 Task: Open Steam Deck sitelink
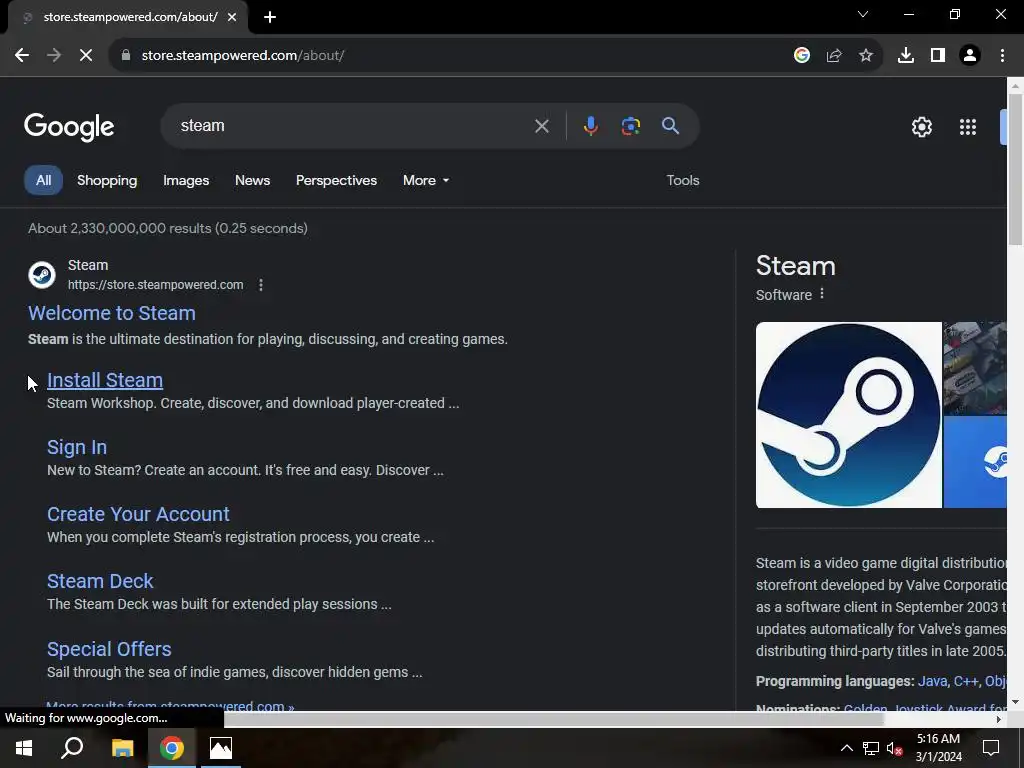(x=100, y=581)
